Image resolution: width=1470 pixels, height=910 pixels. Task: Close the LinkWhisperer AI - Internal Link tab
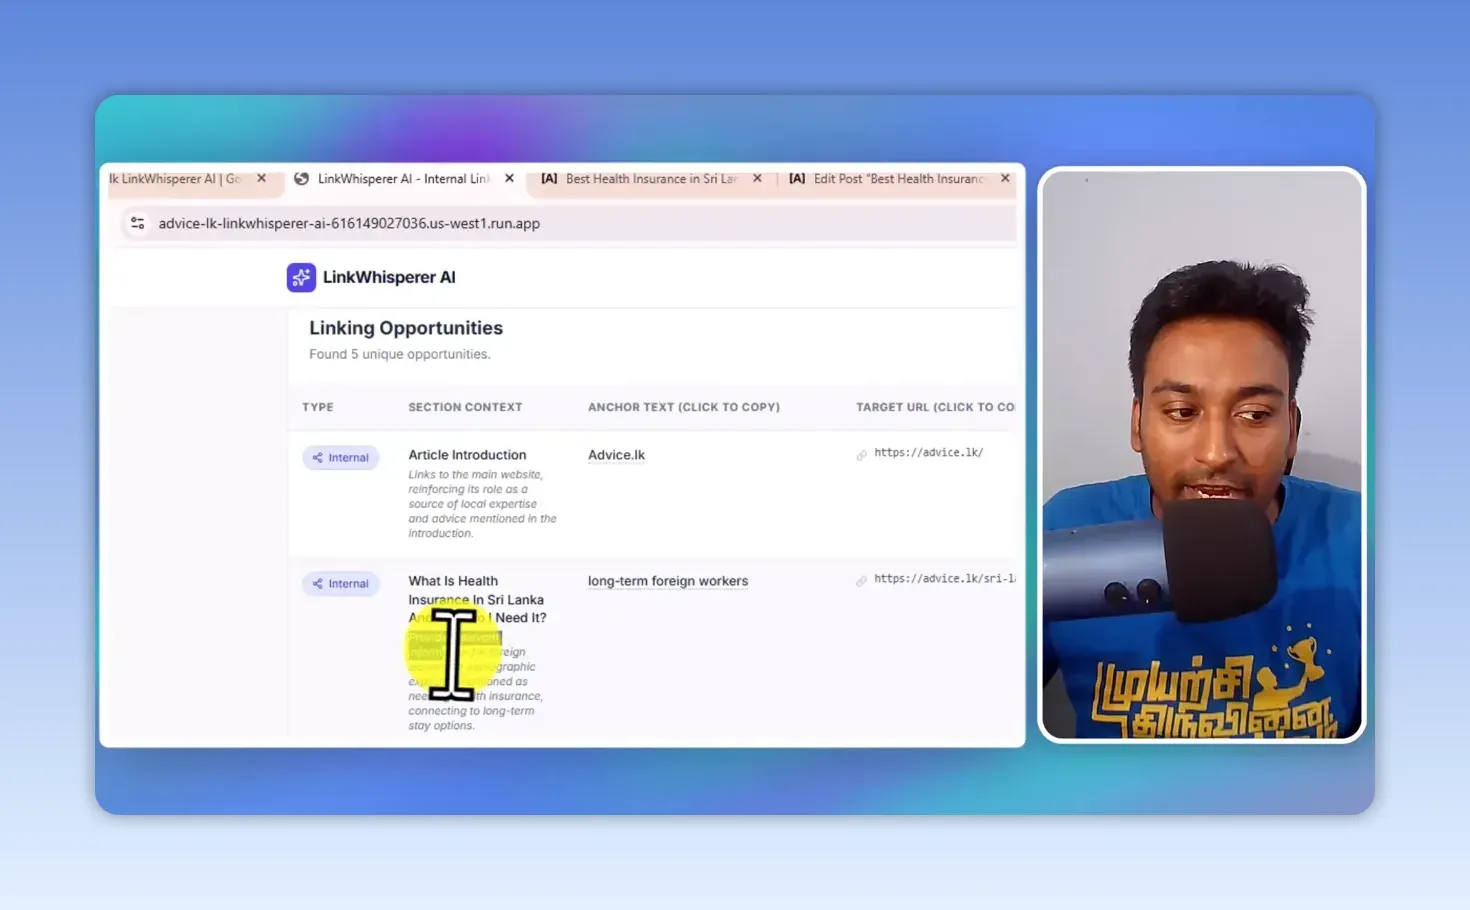coord(510,178)
